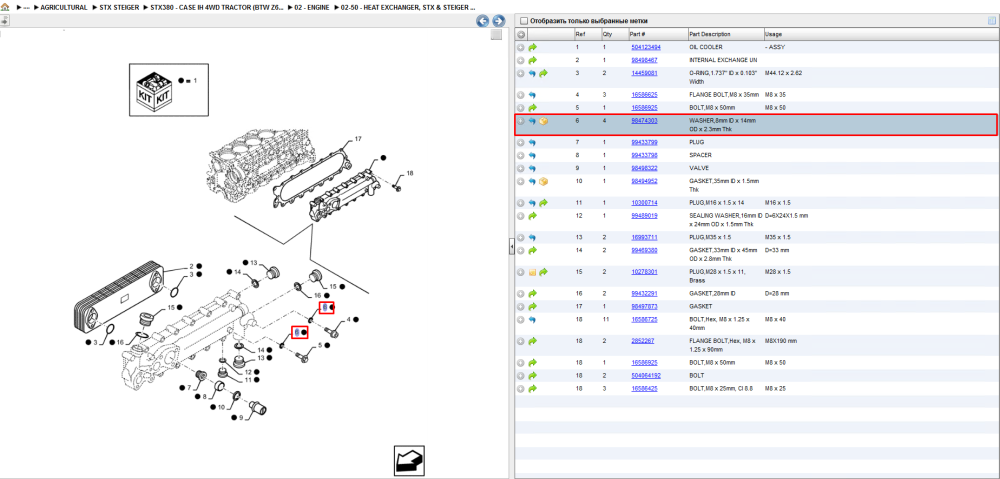
Task: Sort by the Part Description column header
Action: [710, 34]
